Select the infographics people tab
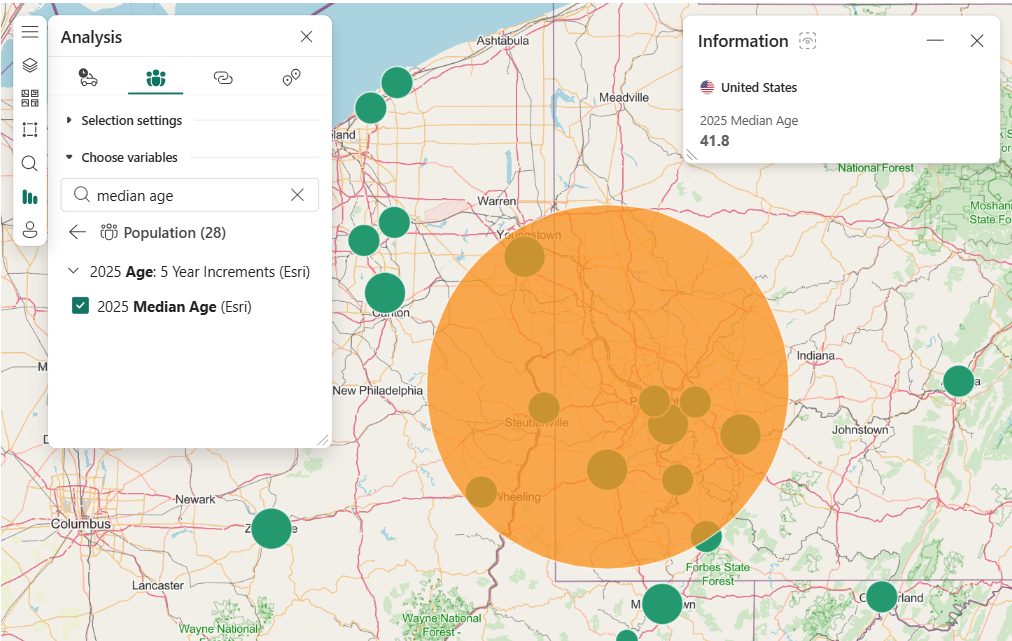 pyautogui.click(x=155, y=78)
